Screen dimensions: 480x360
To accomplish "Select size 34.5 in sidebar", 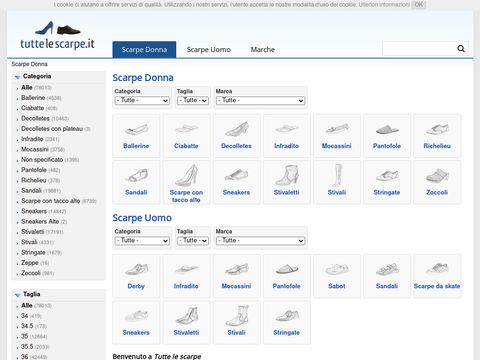I will [x=27, y=326].
